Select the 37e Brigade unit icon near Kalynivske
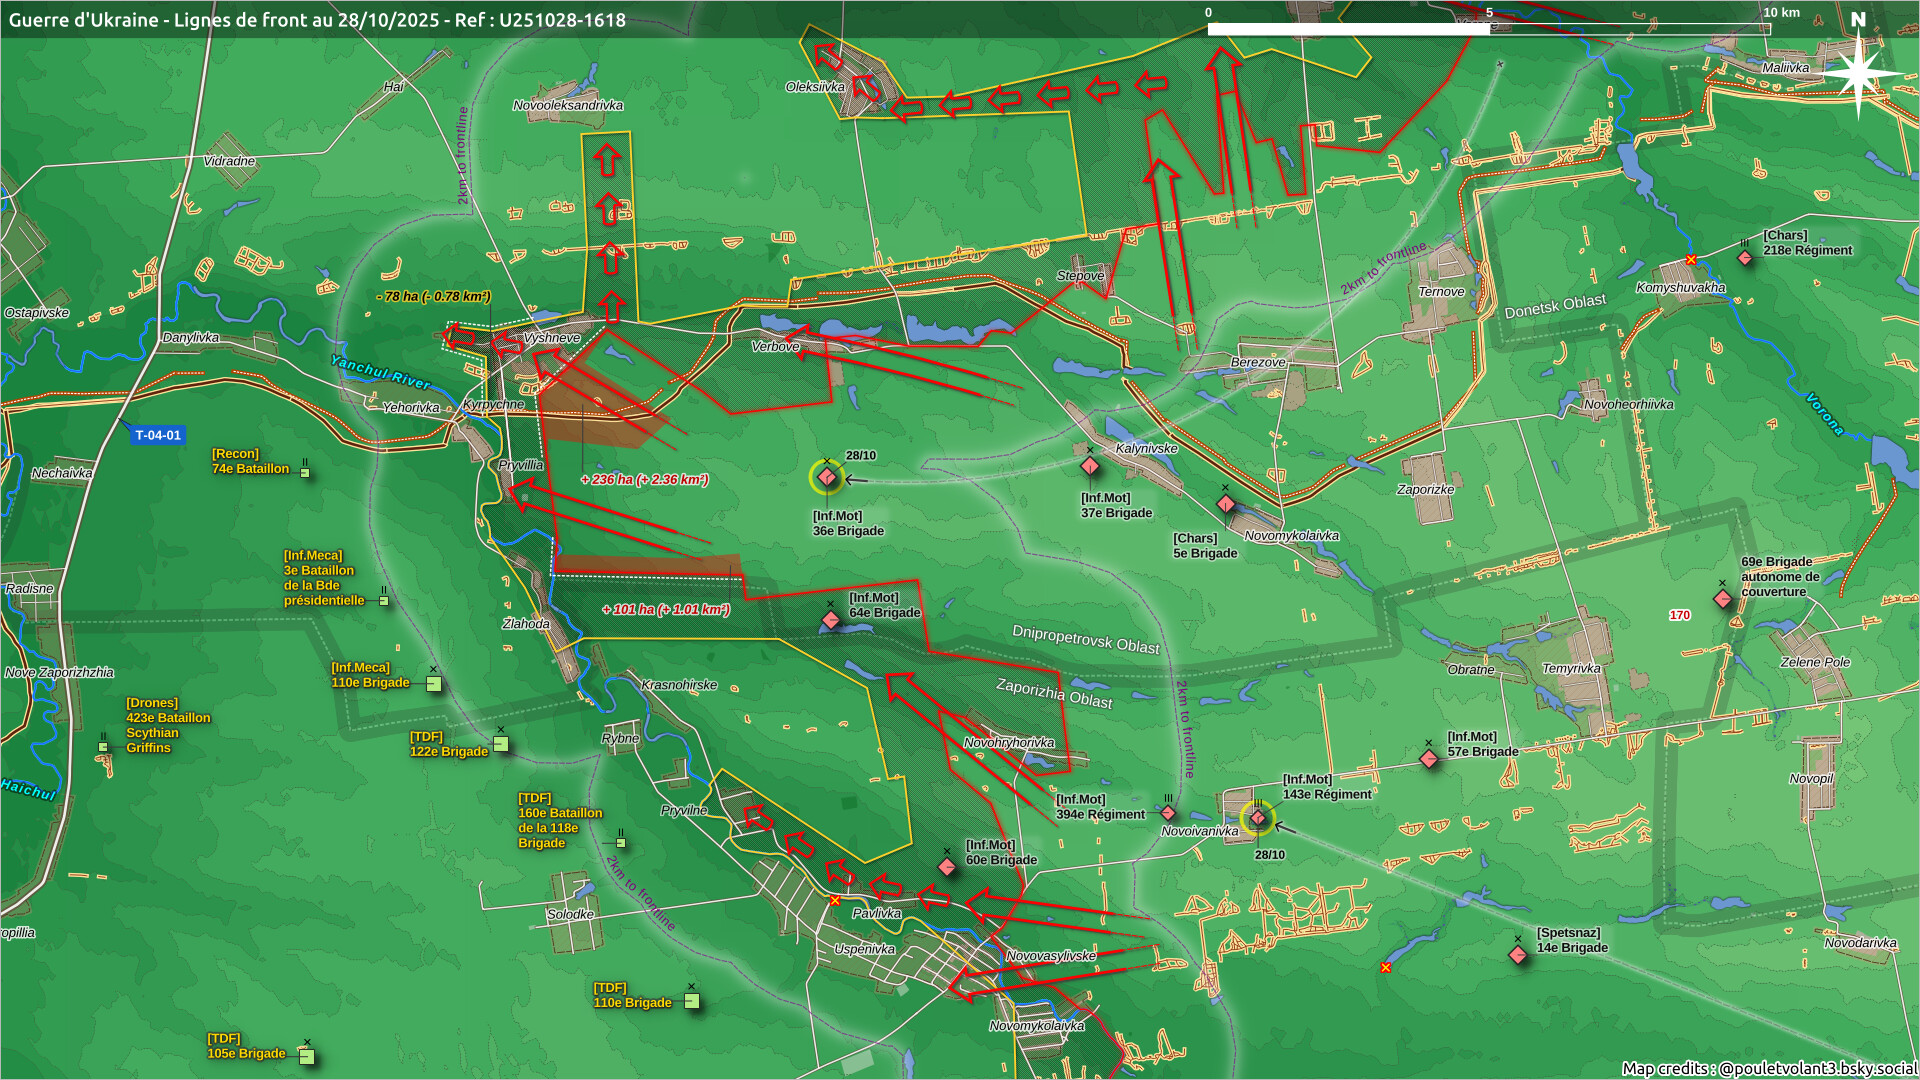 pos(1090,466)
